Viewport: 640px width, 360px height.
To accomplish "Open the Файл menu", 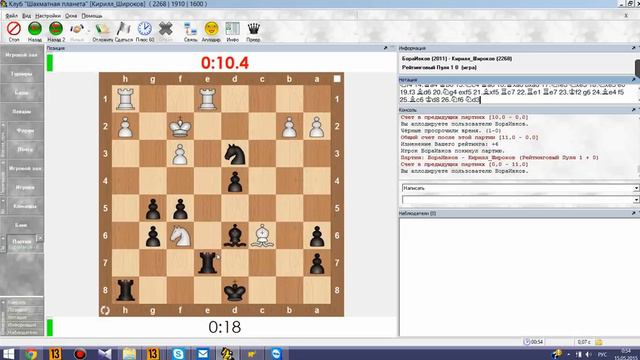I will pos(11,16).
